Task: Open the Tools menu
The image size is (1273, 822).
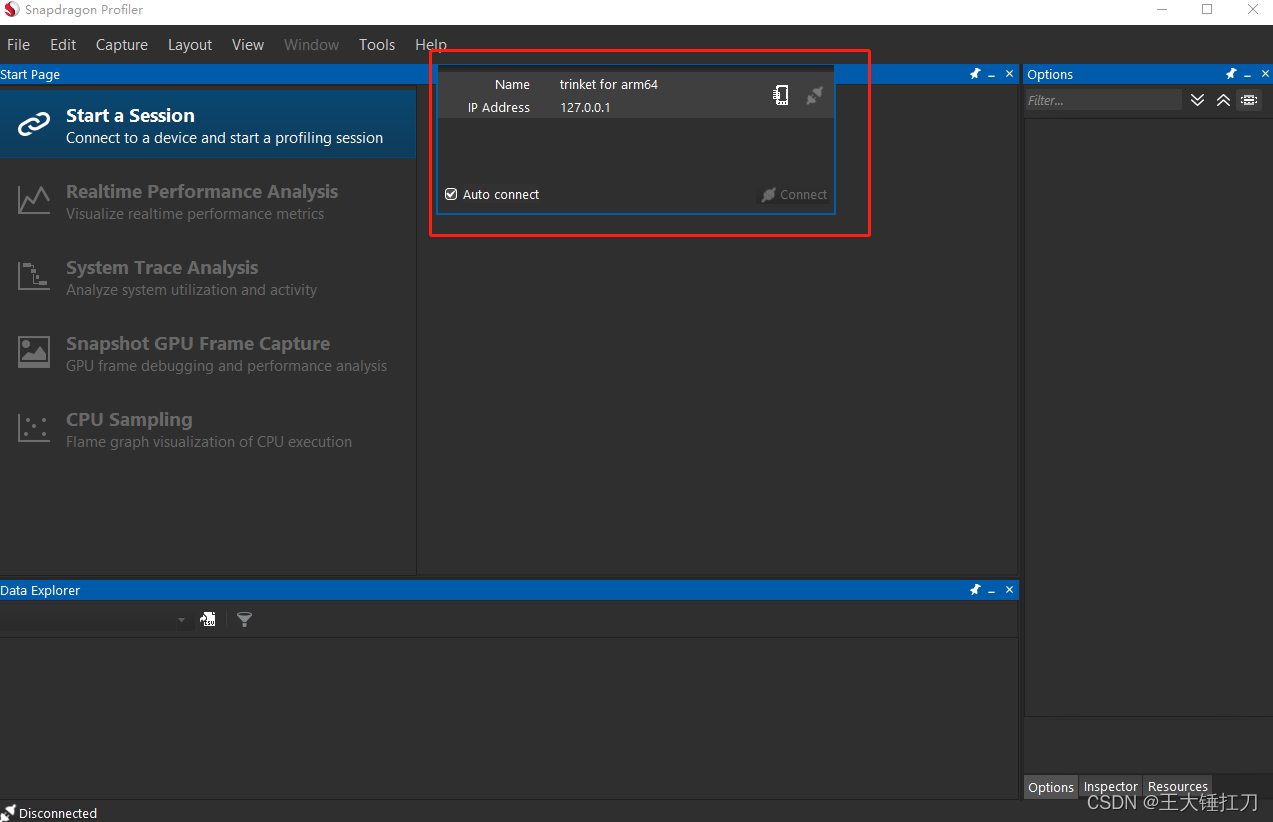Action: coord(377,45)
